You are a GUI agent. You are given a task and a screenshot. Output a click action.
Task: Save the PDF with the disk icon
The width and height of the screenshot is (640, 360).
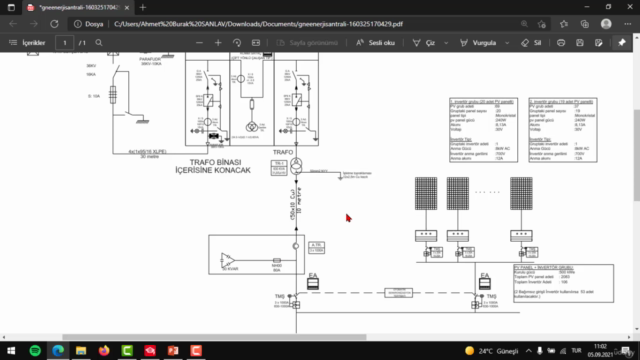tap(580, 42)
